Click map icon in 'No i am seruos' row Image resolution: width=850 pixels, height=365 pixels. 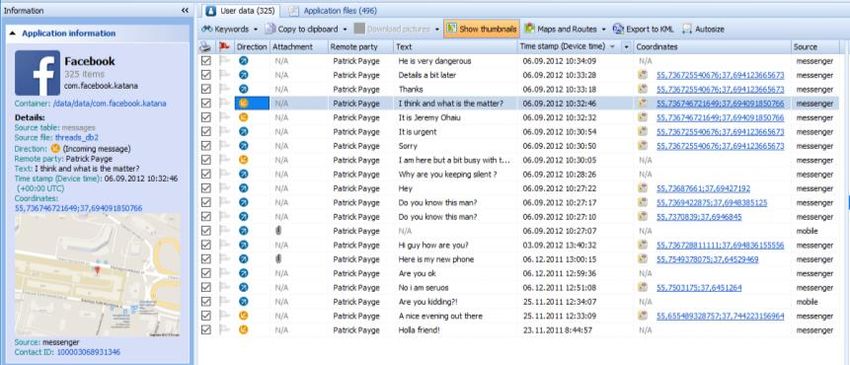click(x=643, y=287)
